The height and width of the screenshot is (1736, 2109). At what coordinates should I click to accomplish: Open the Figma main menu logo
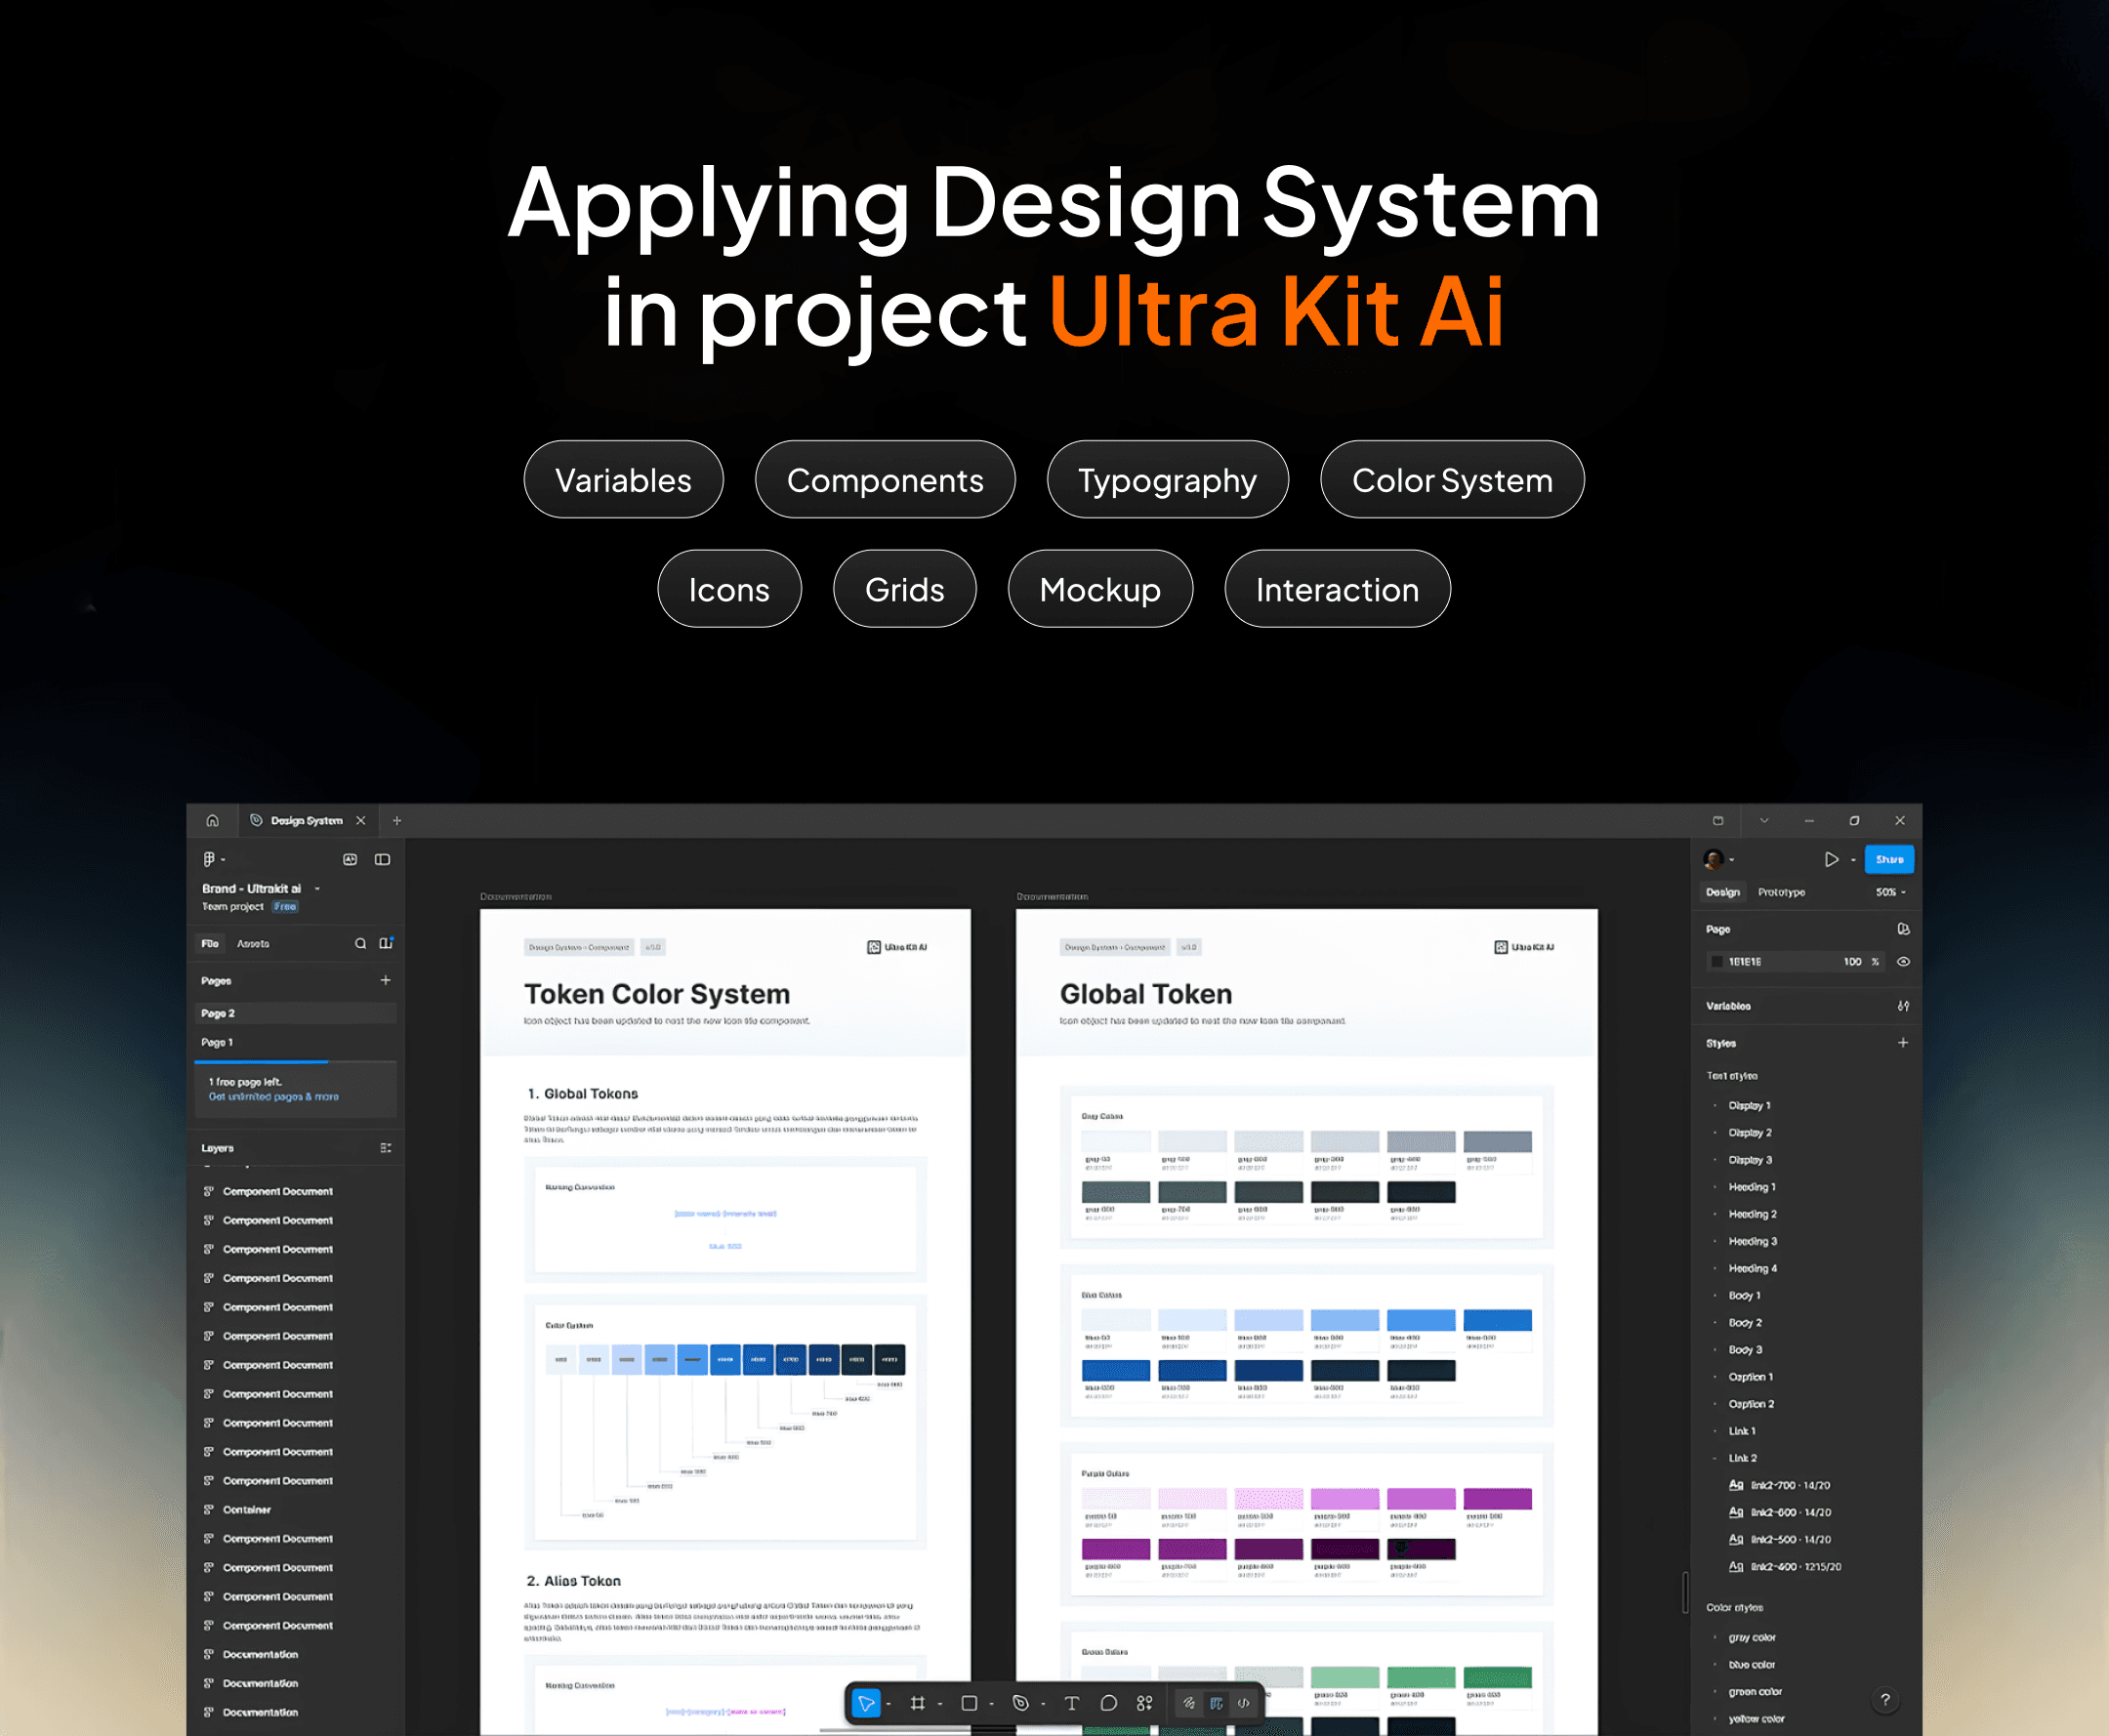point(209,859)
